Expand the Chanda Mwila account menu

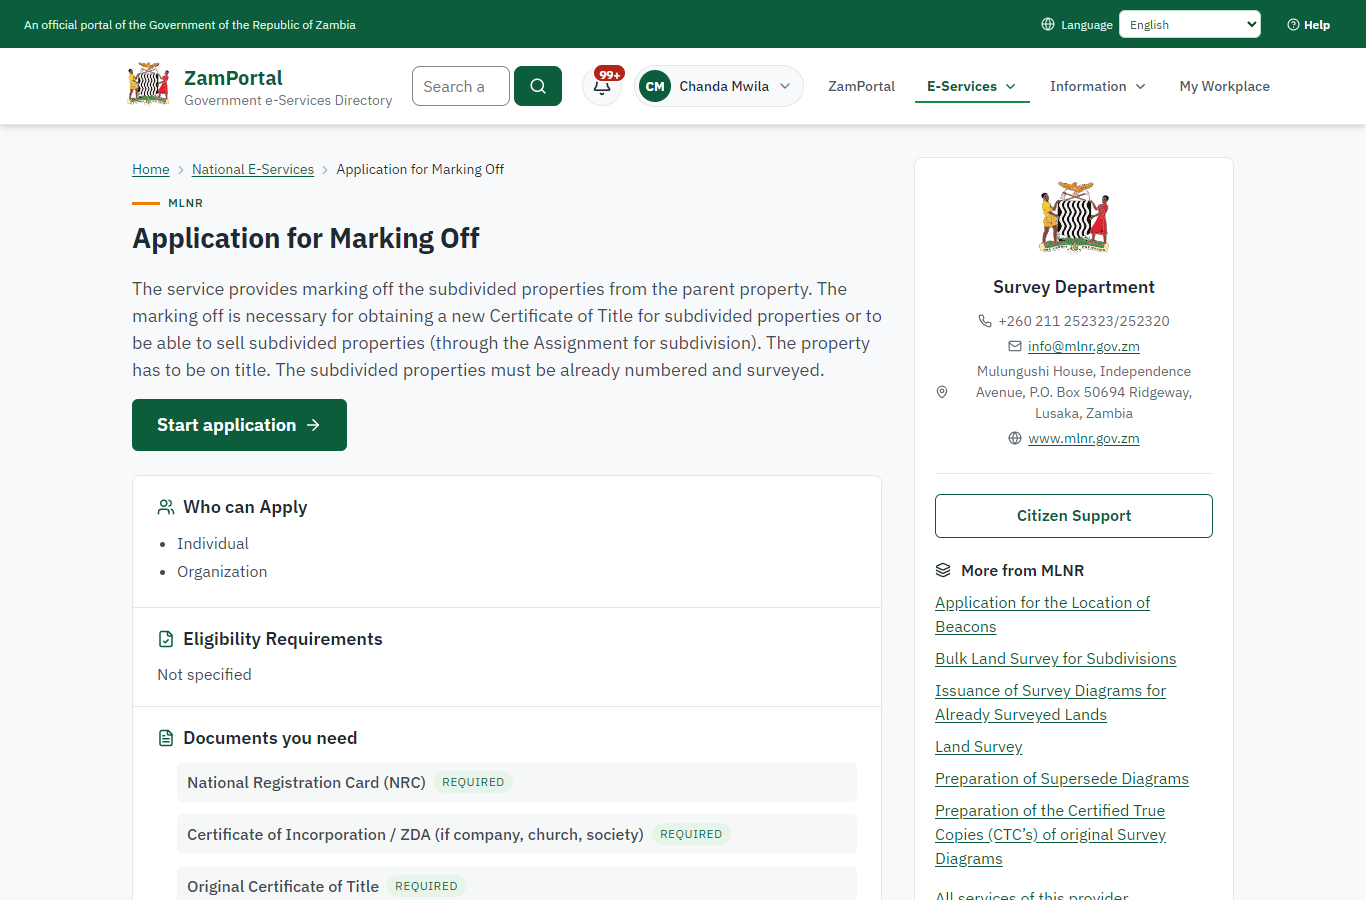[719, 86]
